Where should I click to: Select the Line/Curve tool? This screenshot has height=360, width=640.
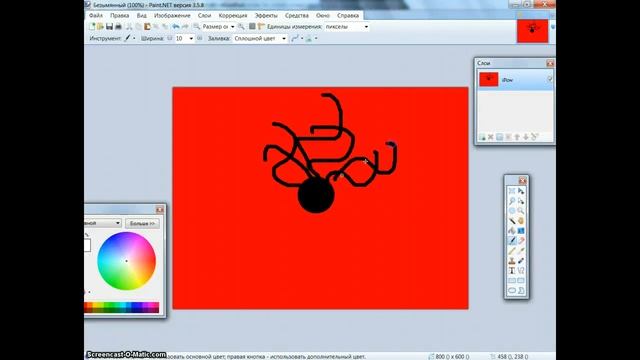pos(521,271)
